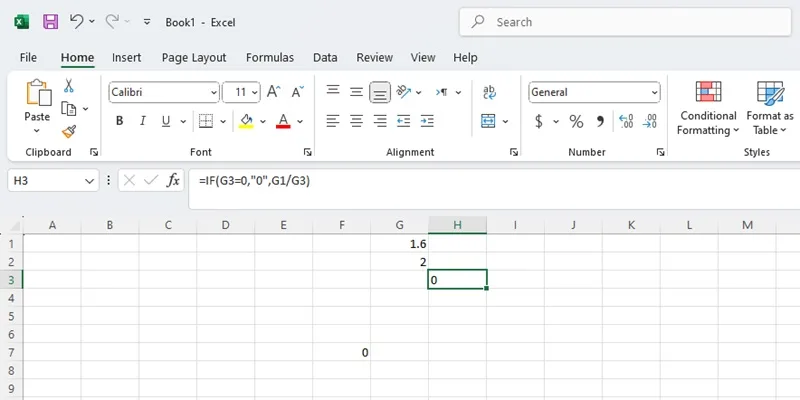This screenshot has height=400, width=800.
Task: Expand the Name Box dropdown arrow
Action: 89,181
